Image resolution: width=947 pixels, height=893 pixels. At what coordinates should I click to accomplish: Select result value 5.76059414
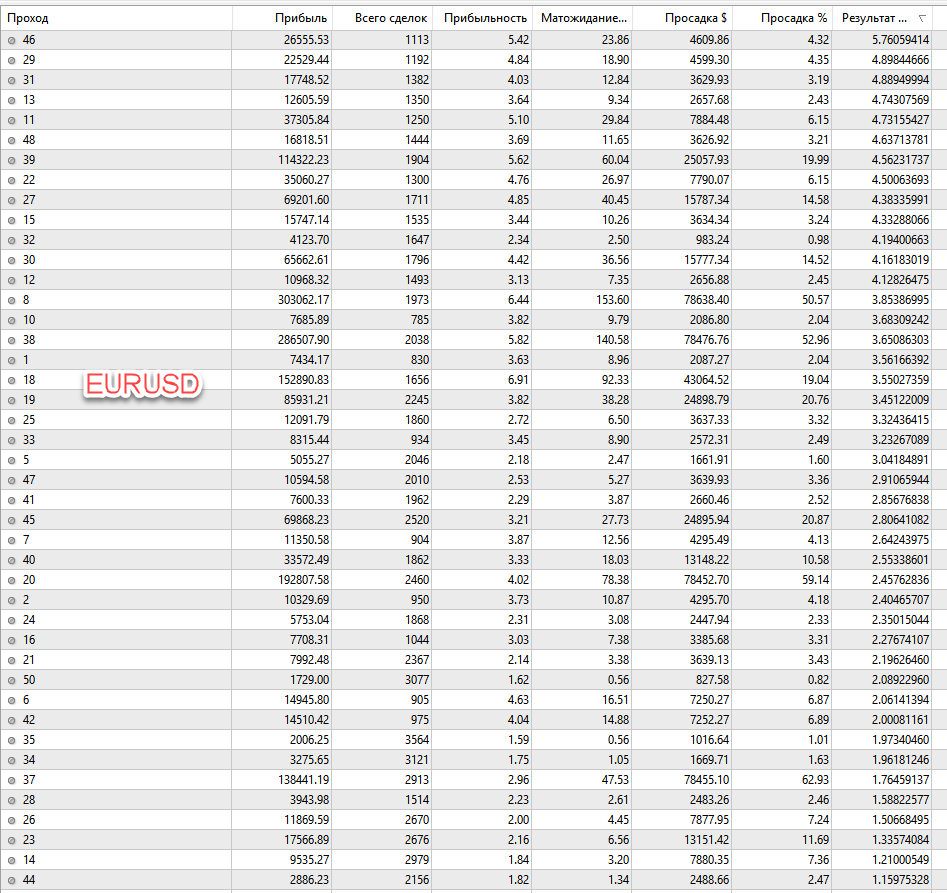click(x=900, y=40)
